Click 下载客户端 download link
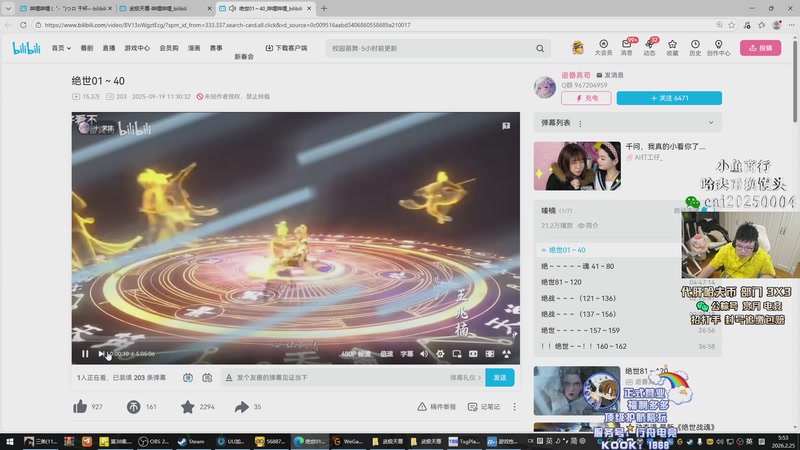Image resolution: width=800 pixels, height=450 pixels. coord(286,48)
